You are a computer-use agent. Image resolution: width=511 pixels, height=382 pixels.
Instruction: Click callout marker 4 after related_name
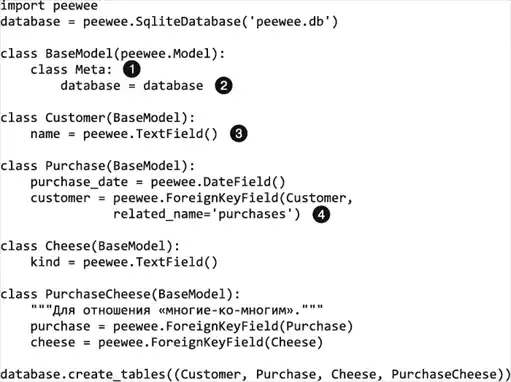coord(321,214)
